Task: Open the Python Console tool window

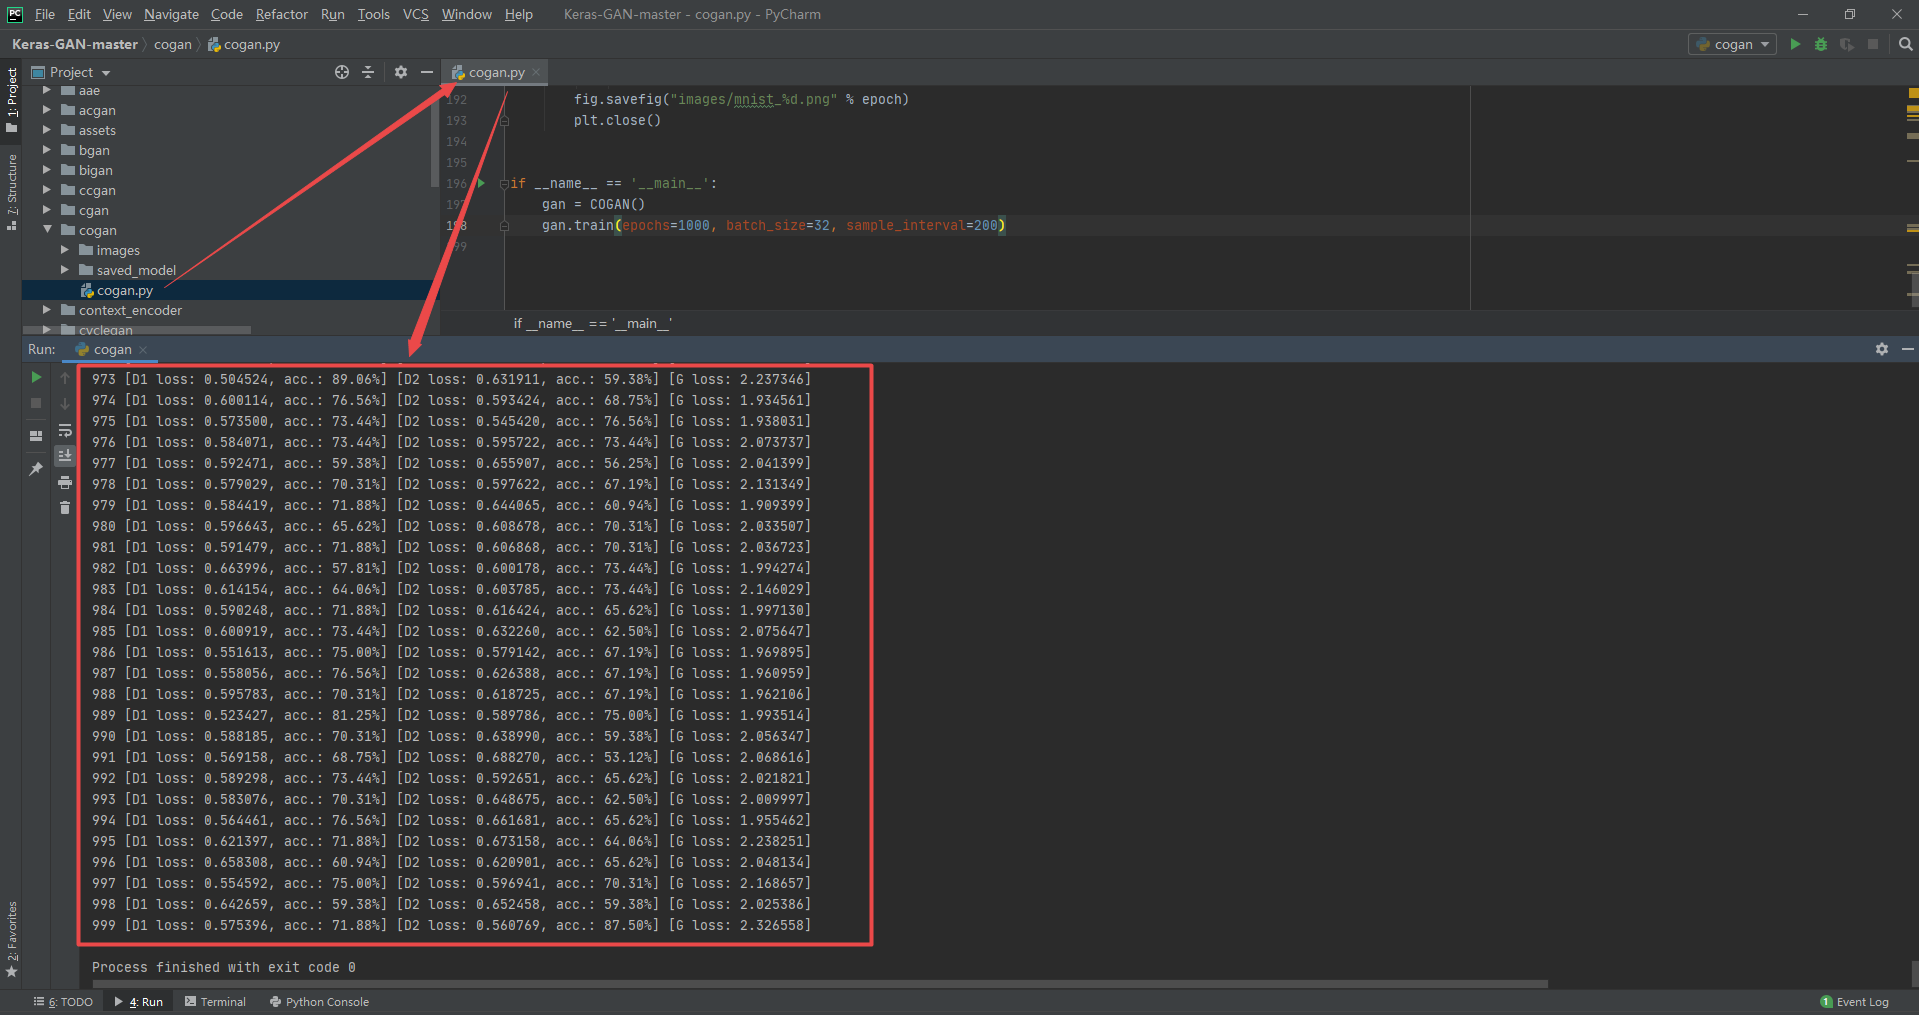Action: 319,1002
